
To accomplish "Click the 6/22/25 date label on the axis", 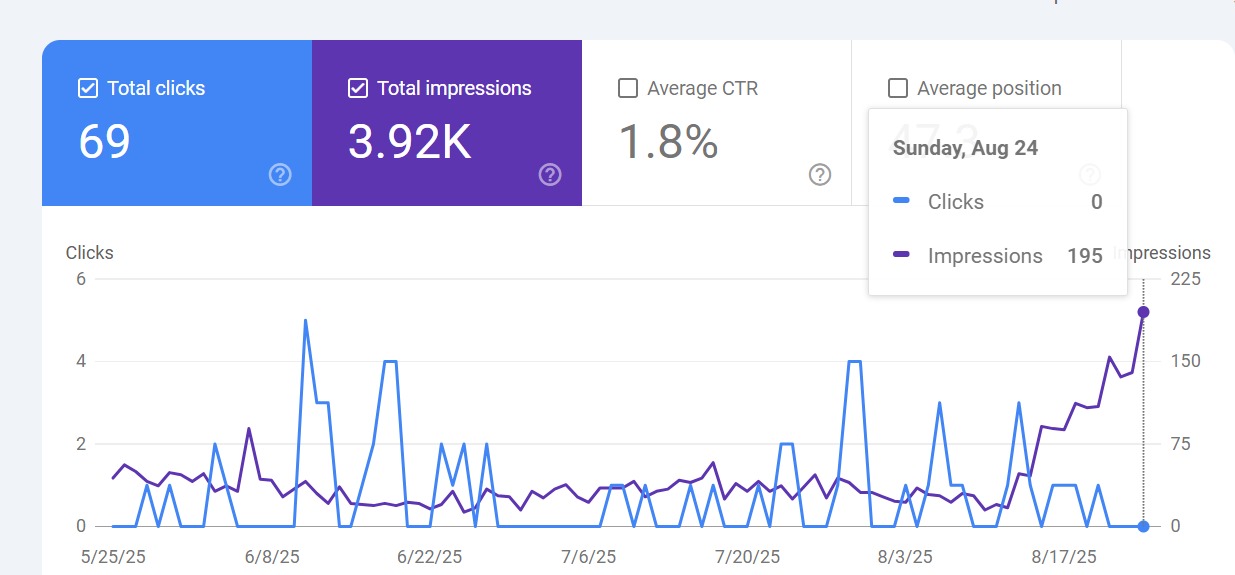I will coord(429,556).
